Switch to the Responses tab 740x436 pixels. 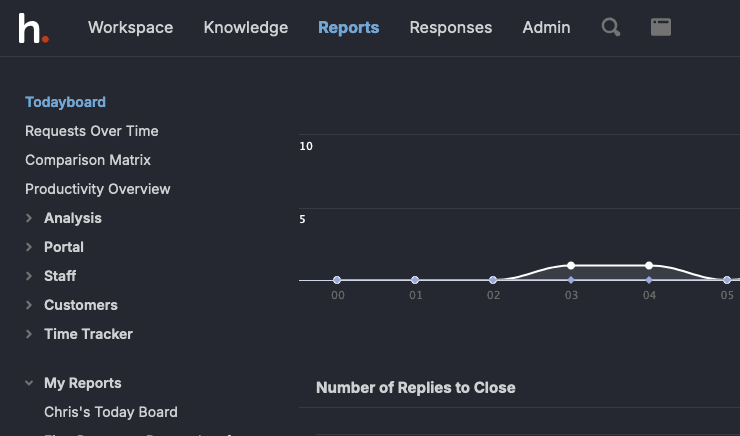(450, 28)
